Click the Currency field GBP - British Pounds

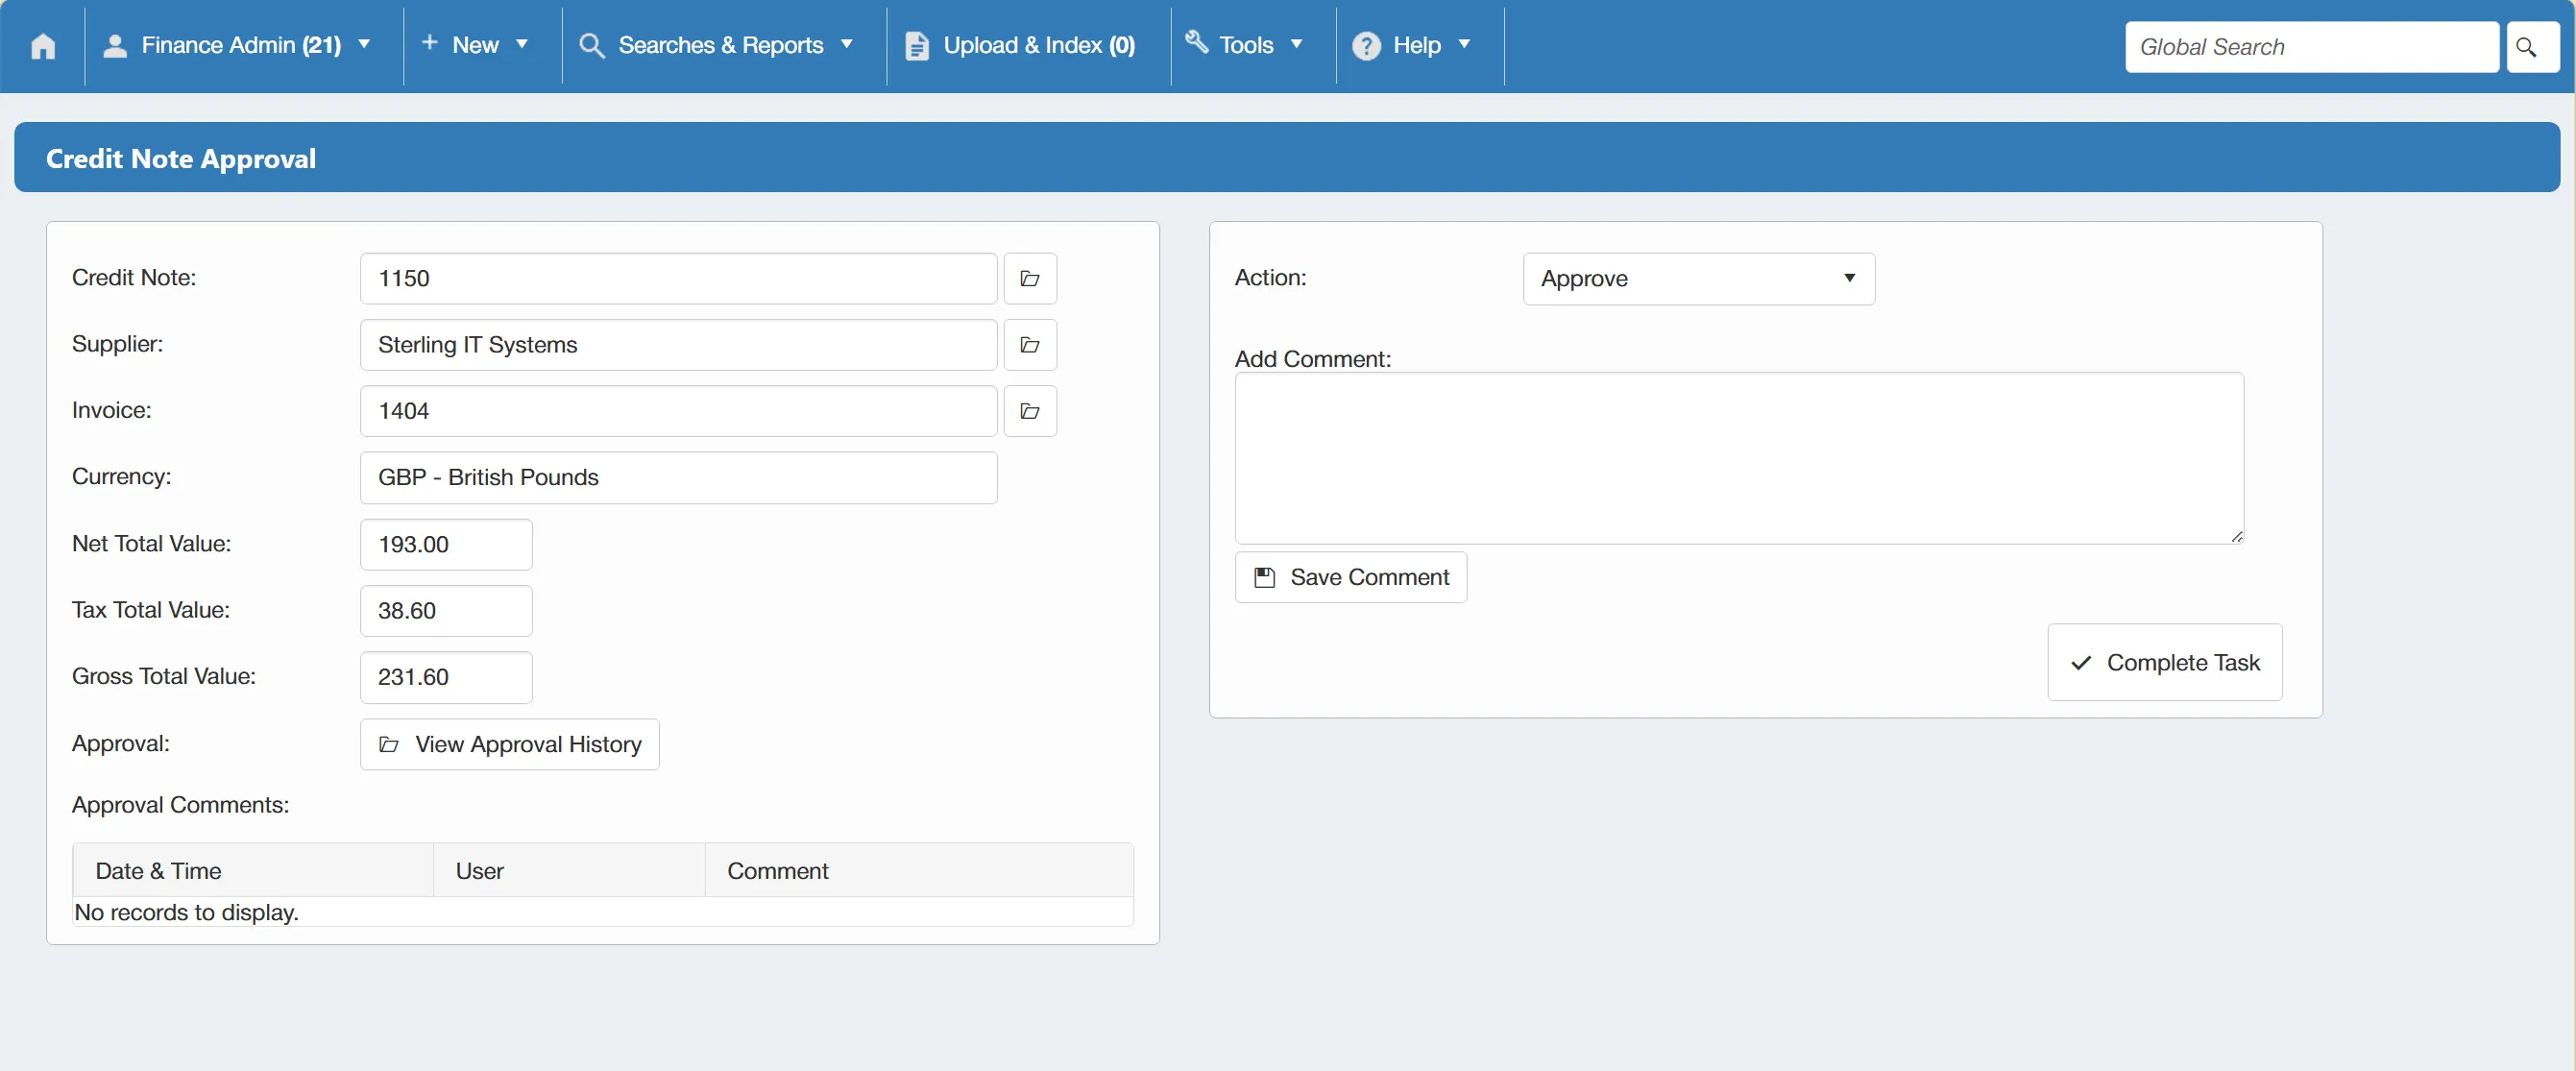678,478
